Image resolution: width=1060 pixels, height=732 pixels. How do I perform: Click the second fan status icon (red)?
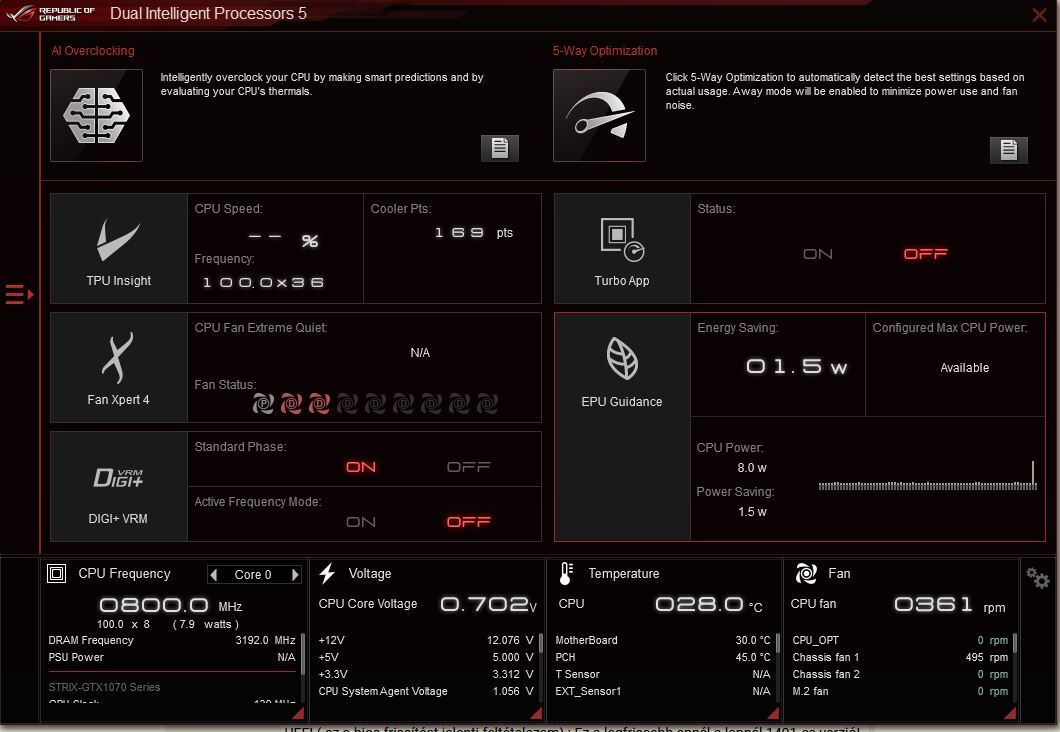[291, 404]
